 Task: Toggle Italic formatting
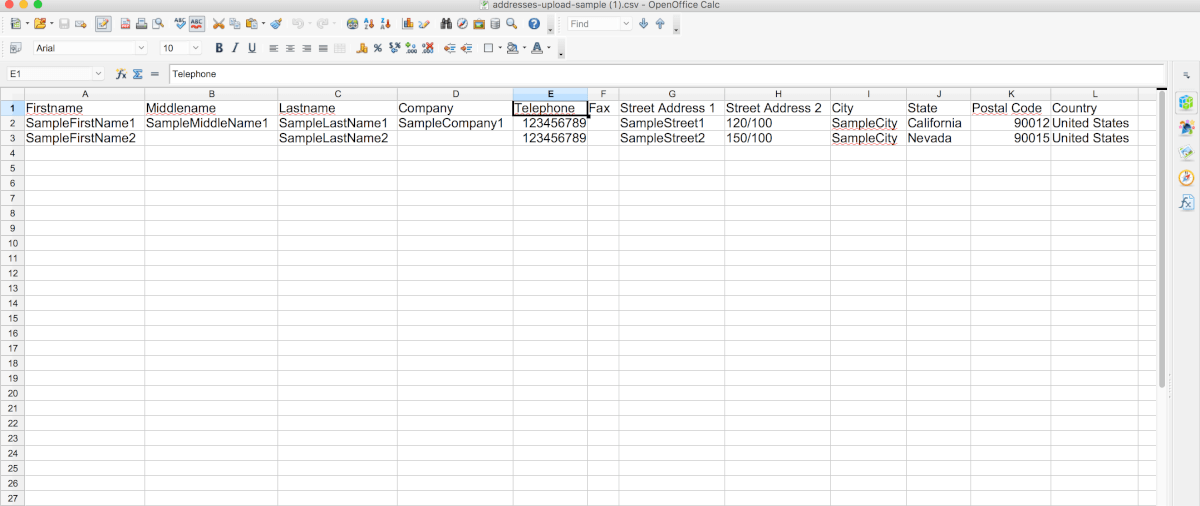[235, 48]
